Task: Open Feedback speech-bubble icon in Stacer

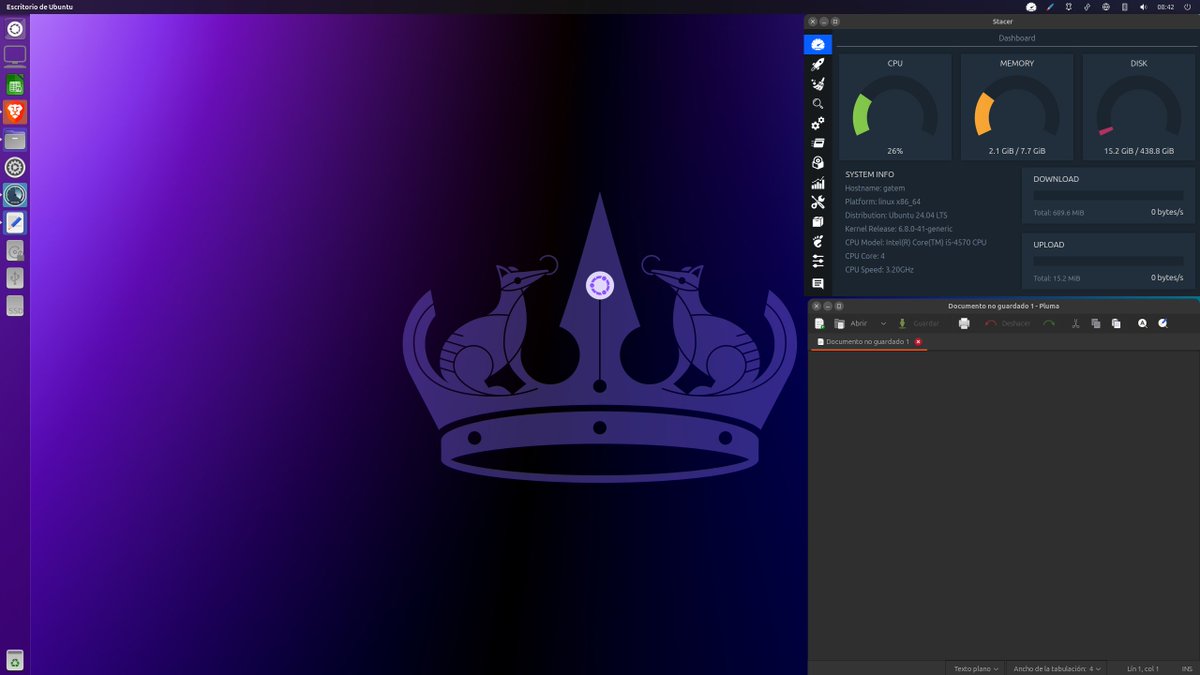Action: coord(818,284)
